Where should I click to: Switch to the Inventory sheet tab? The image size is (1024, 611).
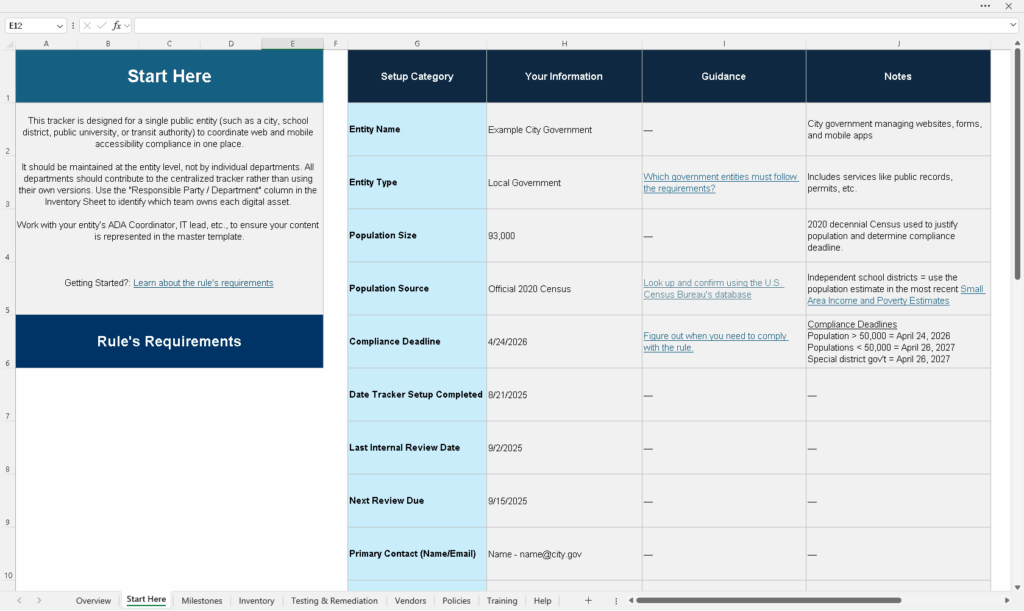click(x=256, y=601)
